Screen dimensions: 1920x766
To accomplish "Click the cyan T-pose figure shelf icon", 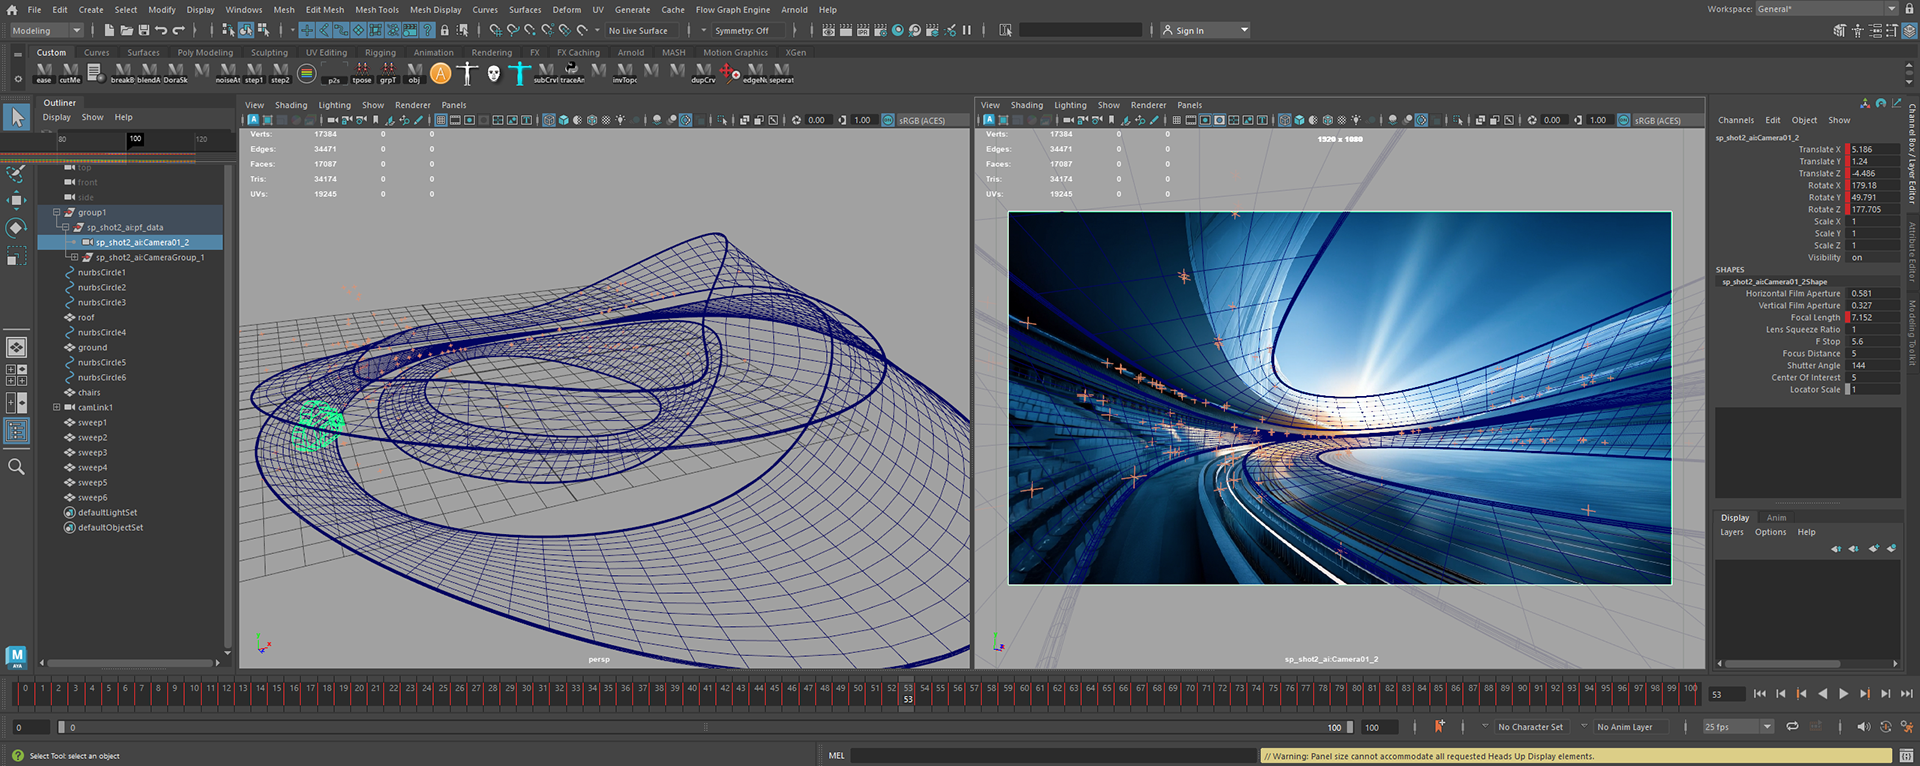I will click(x=520, y=73).
